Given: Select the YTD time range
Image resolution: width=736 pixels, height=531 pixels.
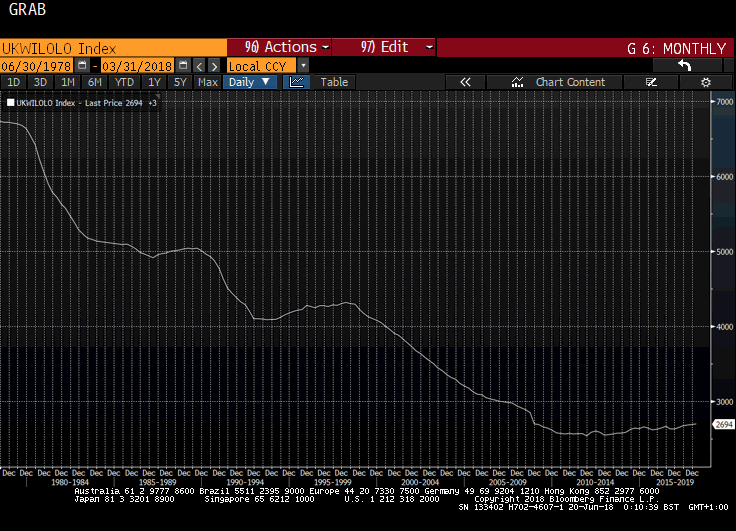Looking at the screenshot, I should (125, 82).
